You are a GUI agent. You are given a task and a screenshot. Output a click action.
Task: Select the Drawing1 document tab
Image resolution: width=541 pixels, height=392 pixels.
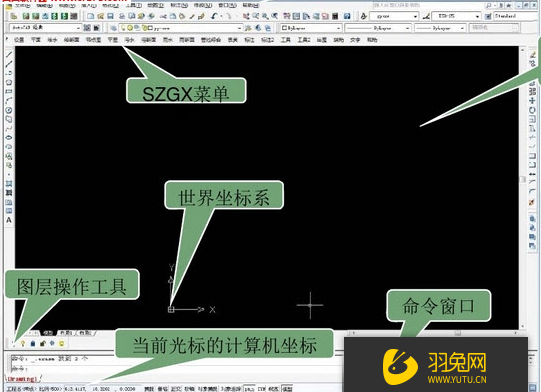(22, 379)
